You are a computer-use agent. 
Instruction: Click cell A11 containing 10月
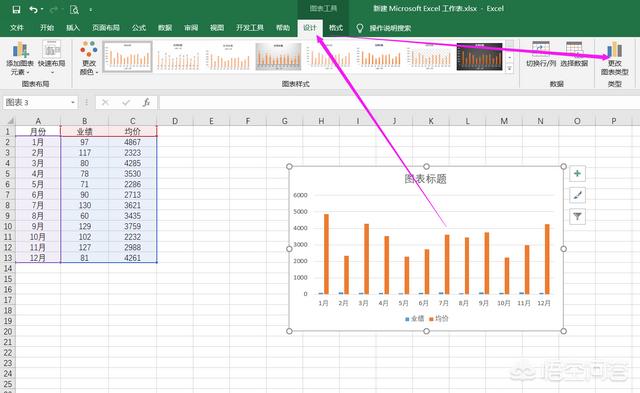tap(38, 237)
